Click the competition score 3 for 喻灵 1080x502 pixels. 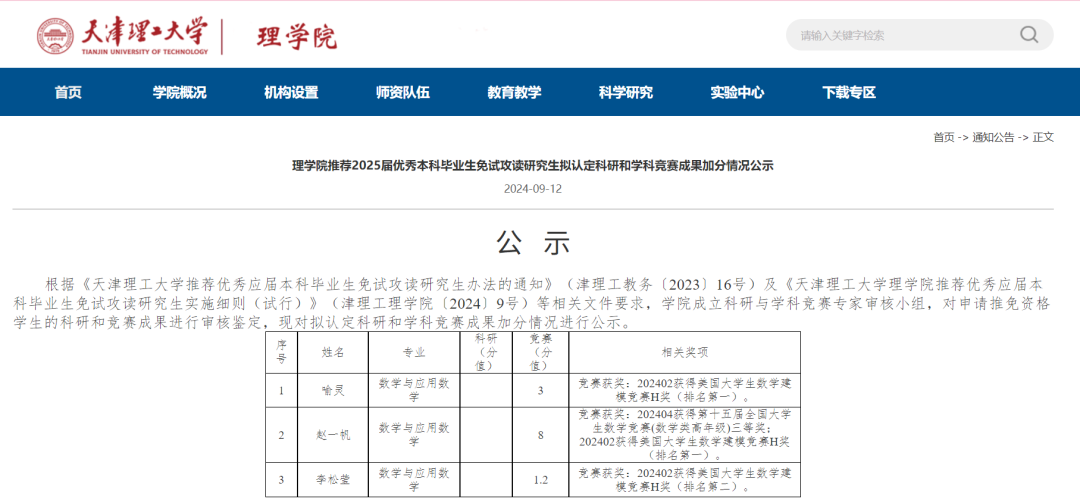(541, 390)
